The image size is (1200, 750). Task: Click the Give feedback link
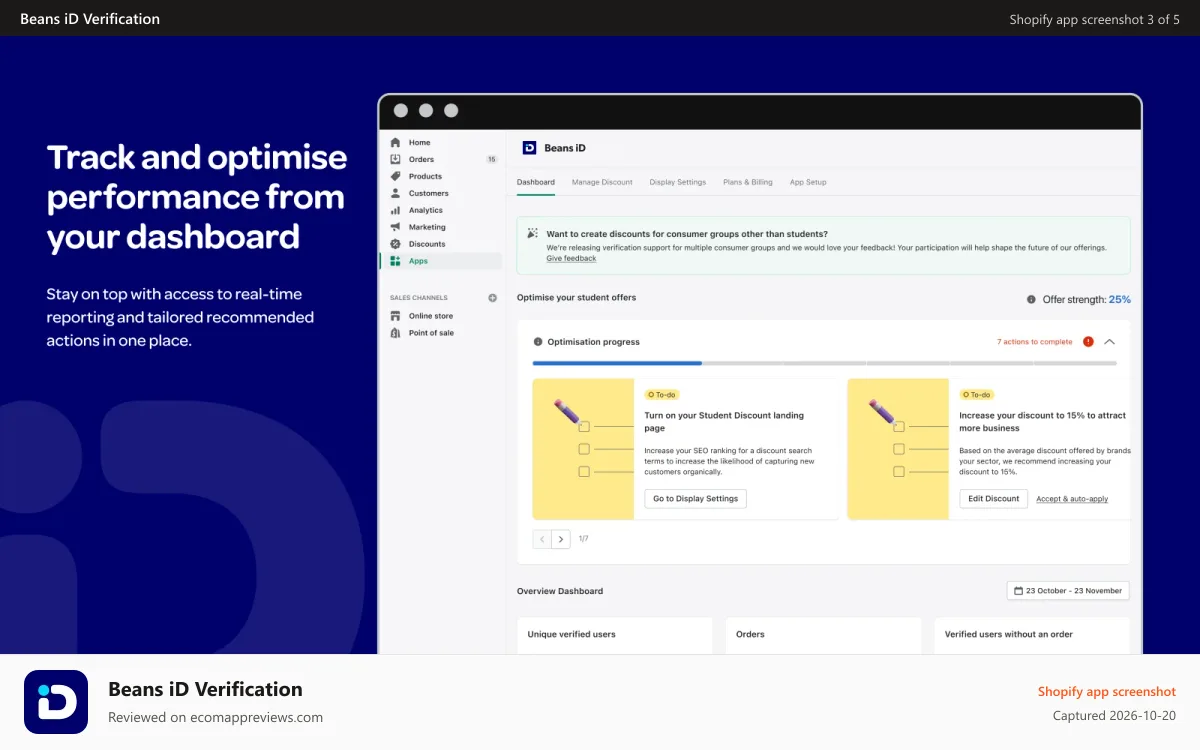pos(571,259)
